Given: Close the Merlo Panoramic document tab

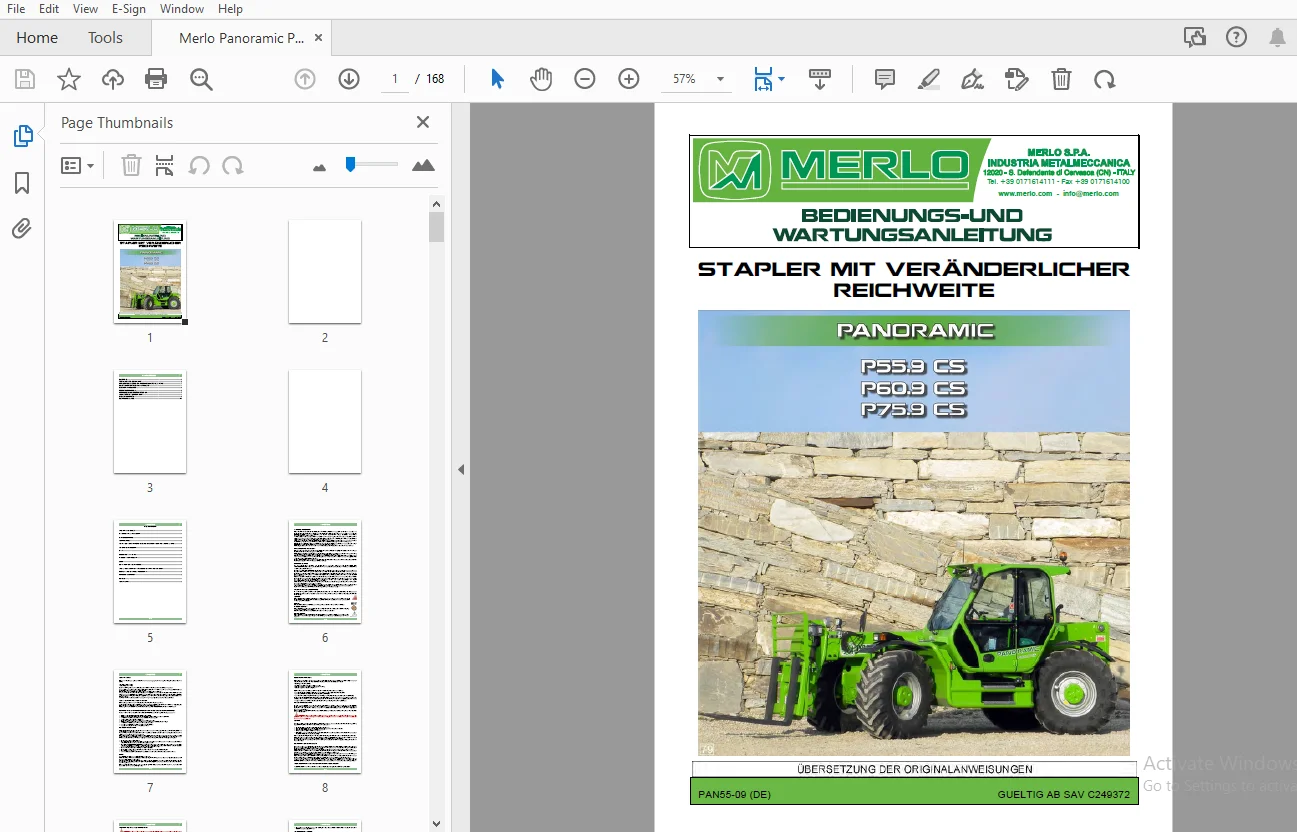Looking at the screenshot, I should [x=319, y=38].
